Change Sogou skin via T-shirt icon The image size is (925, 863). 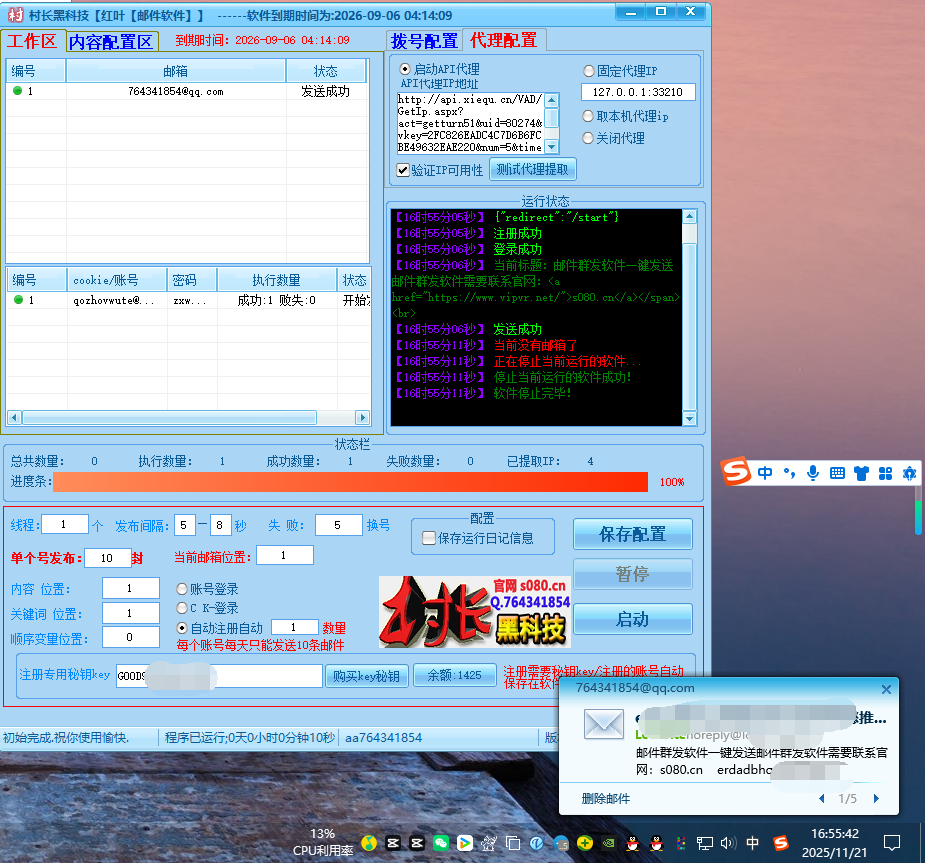pos(861,473)
